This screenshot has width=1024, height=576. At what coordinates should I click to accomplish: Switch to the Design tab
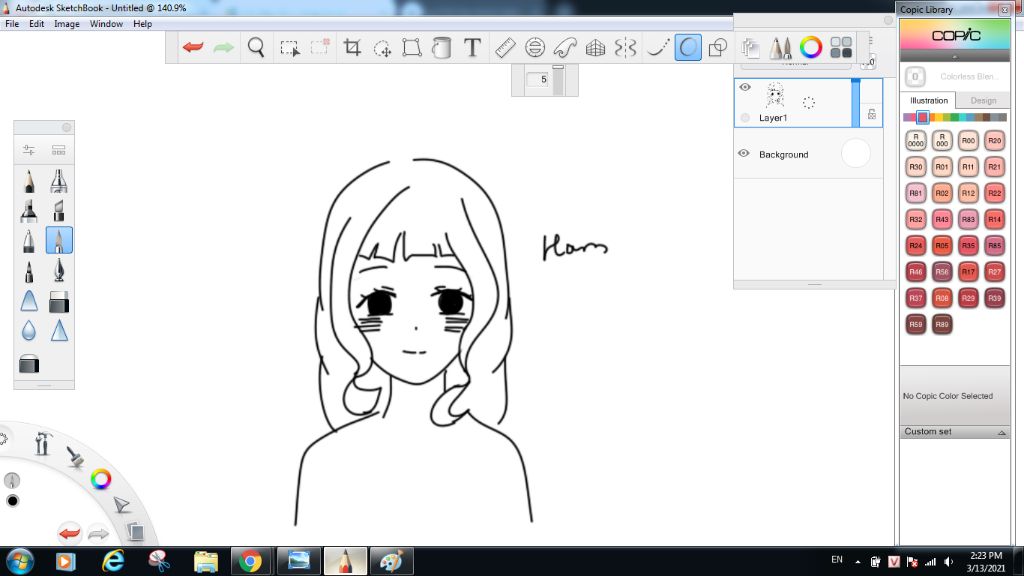pyautogui.click(x=983, y=101)
